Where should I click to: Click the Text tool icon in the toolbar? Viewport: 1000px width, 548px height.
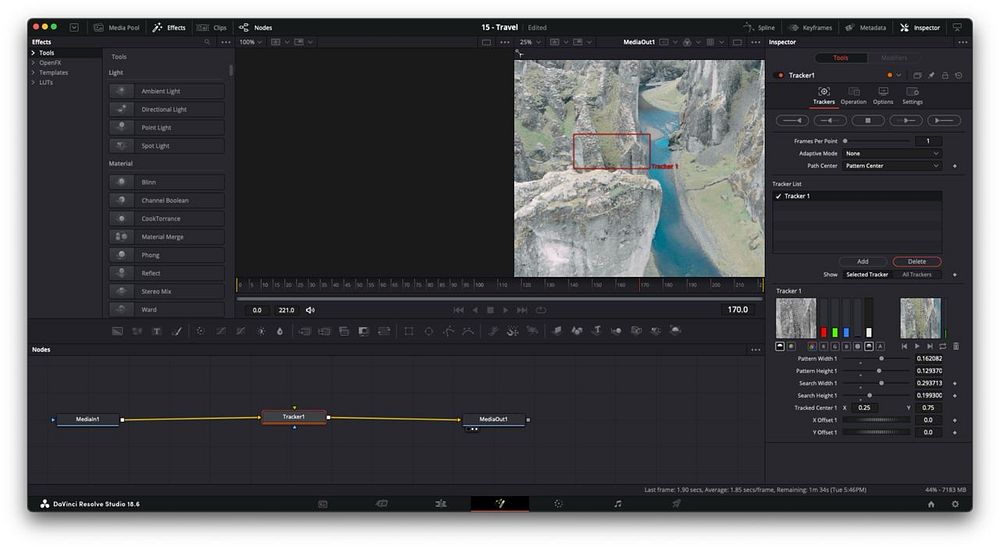click(156, 331)
